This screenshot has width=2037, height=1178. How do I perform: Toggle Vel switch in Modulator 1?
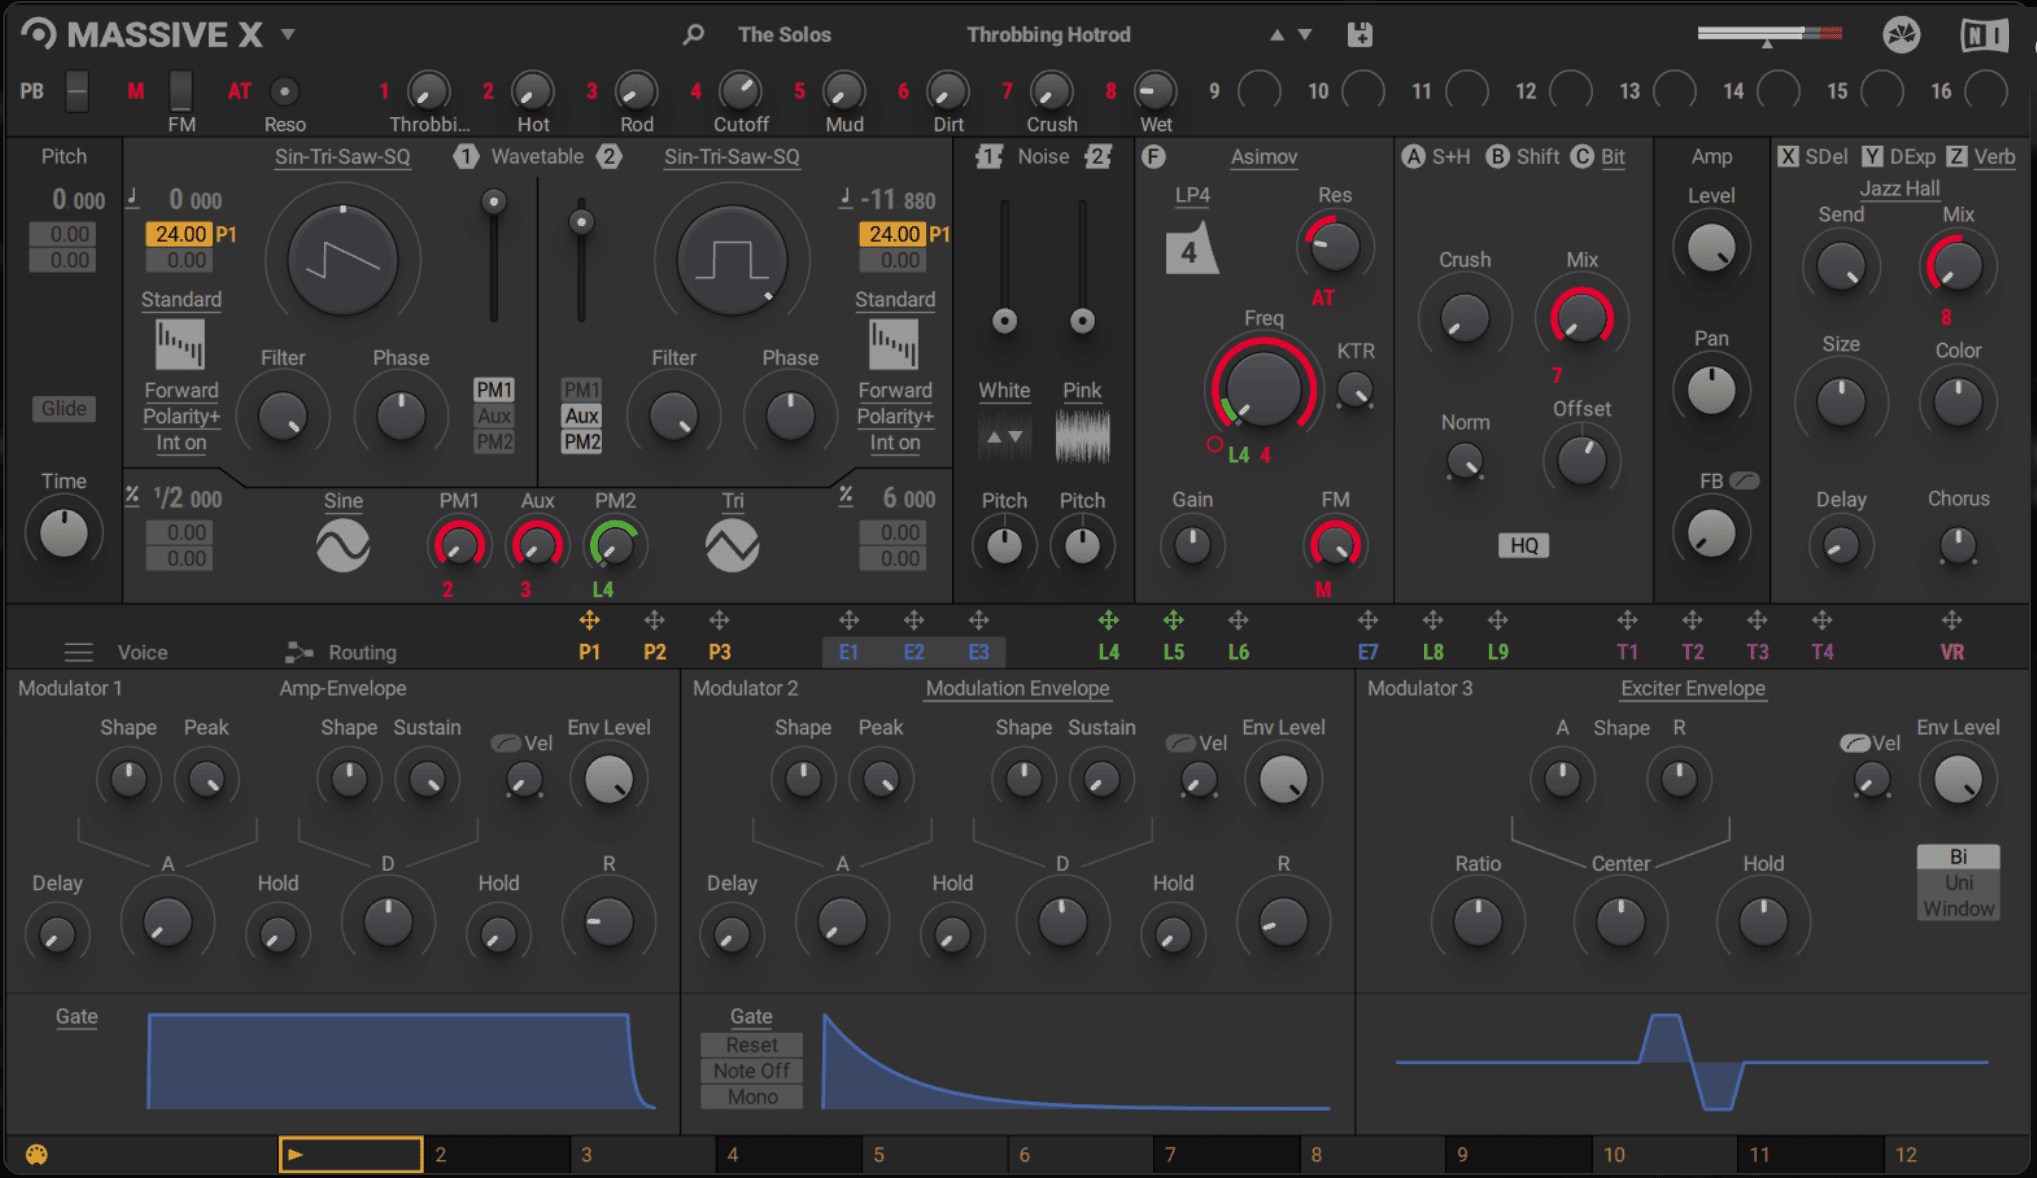click(x=506, y=743)
